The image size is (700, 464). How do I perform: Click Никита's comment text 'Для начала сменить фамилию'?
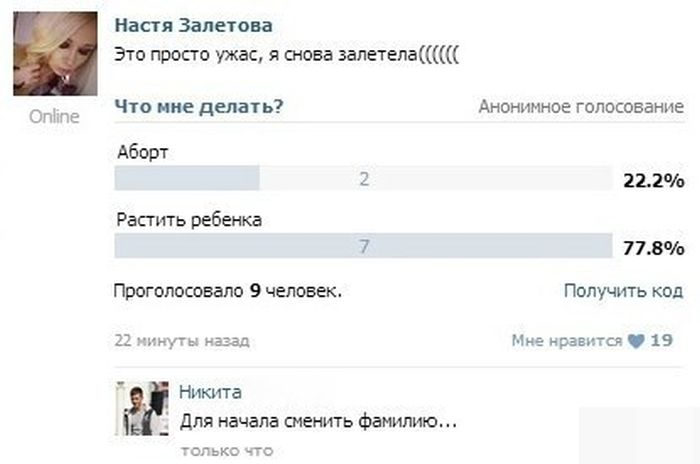pos(318,422)
